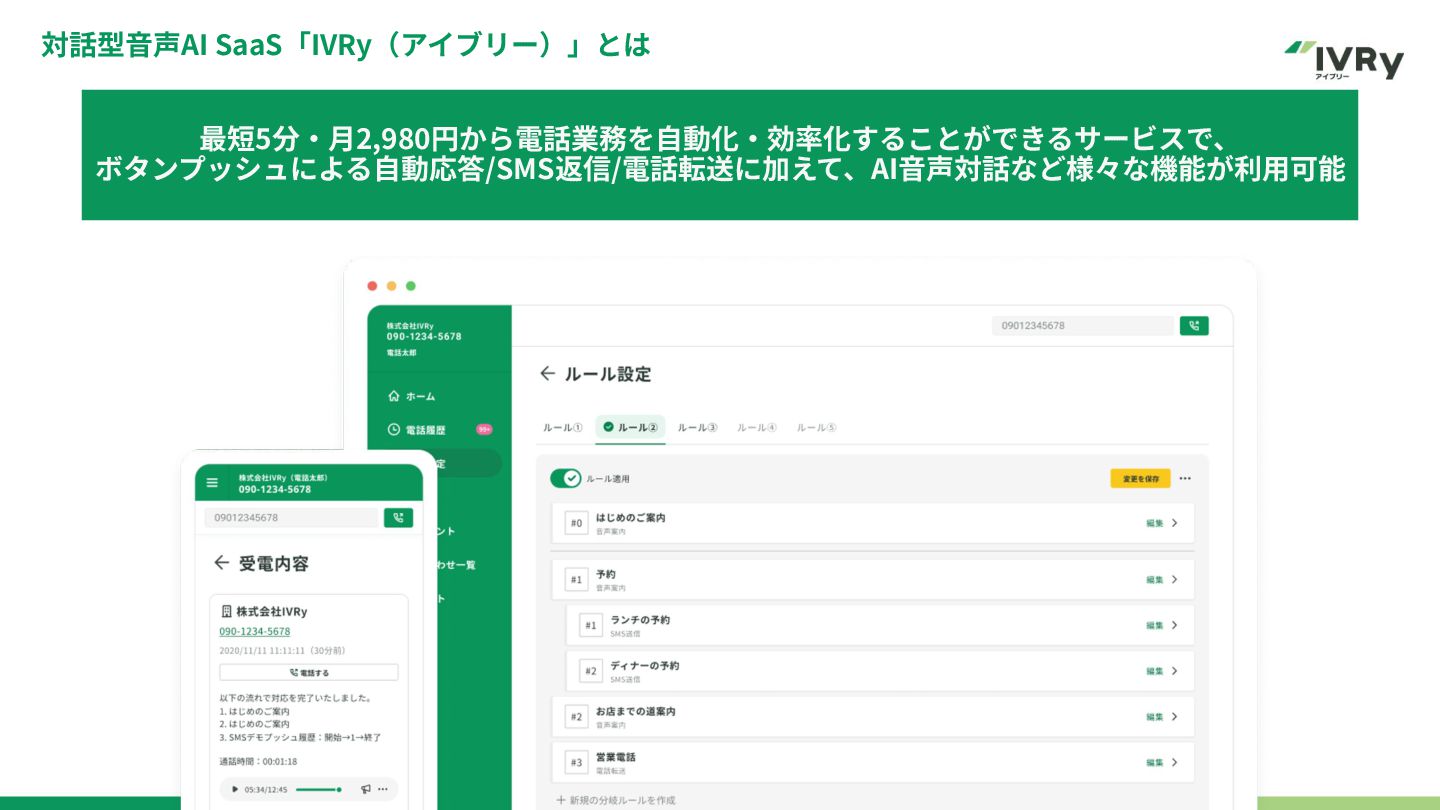Click the 05:34/12:45 playback time
This screenshot has width=1440, height=810.
(266, 789)
